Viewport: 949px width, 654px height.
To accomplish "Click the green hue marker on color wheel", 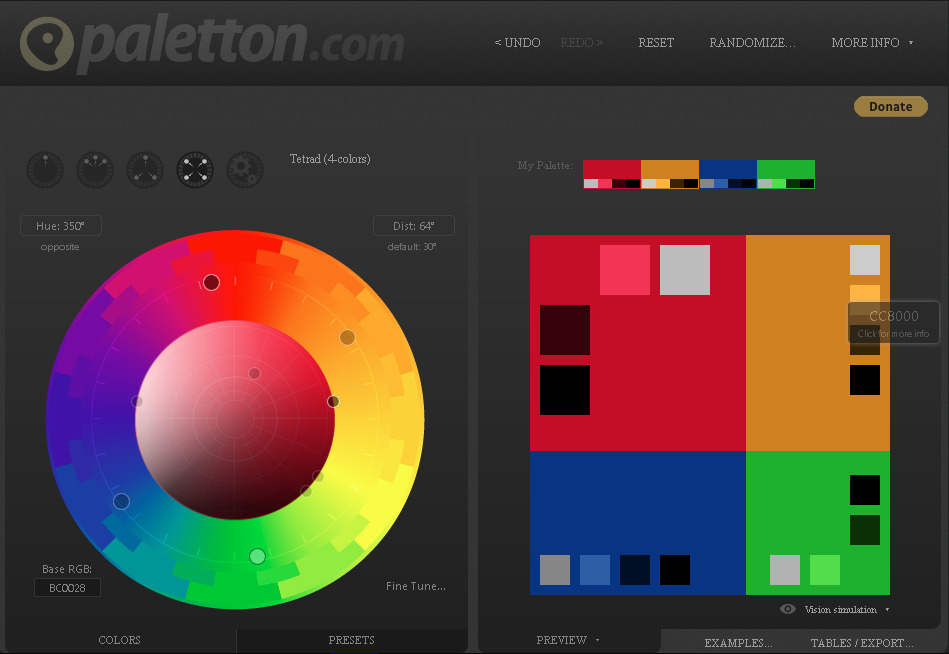I will (257, 556).
